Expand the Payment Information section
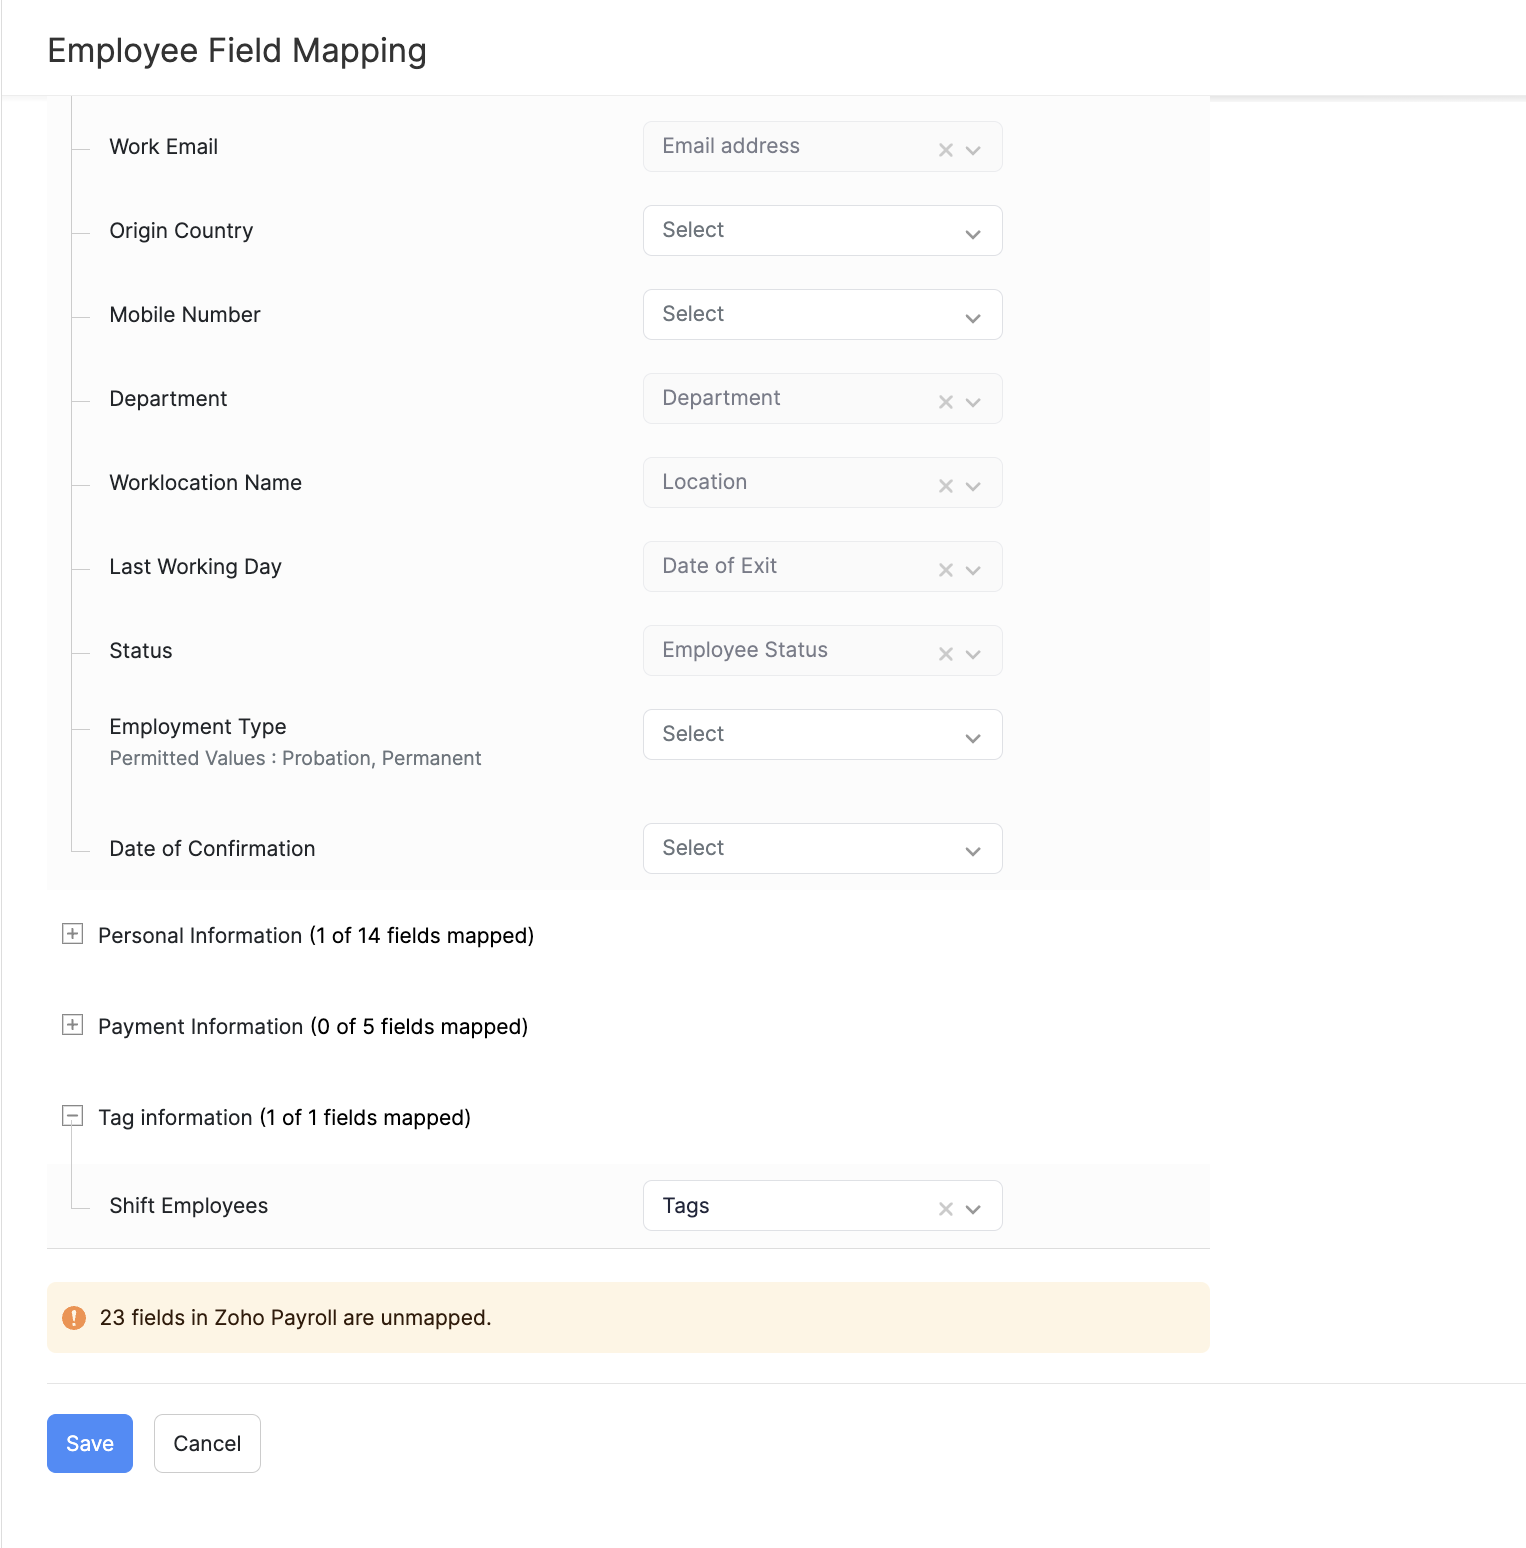Image resolution: width=1526 pixels, height=1548 pixels. coord(72,1025)
